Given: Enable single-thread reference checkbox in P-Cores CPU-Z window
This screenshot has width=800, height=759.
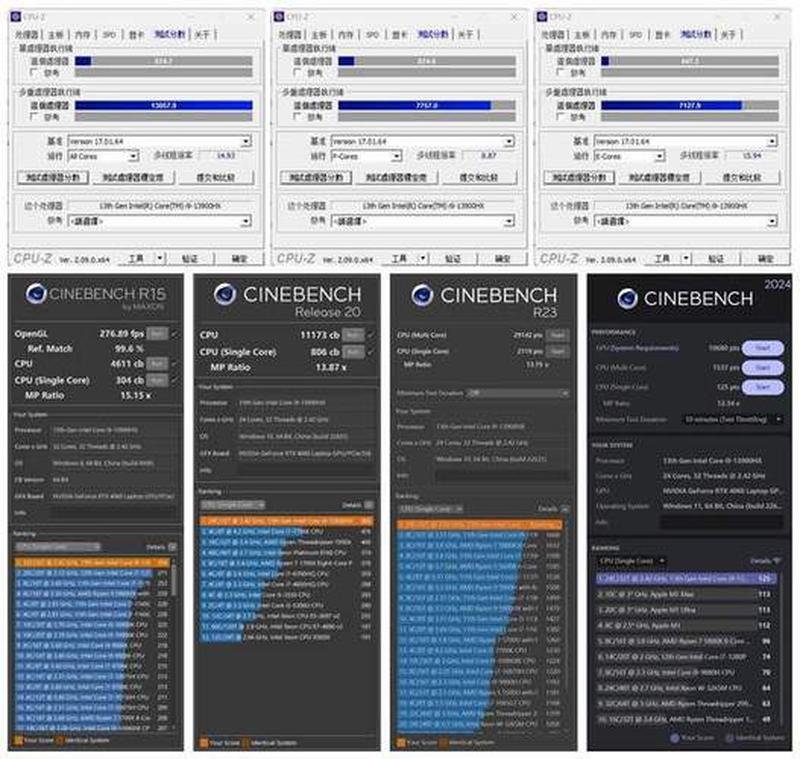Looking at the screenshot, I should (298, 72).
